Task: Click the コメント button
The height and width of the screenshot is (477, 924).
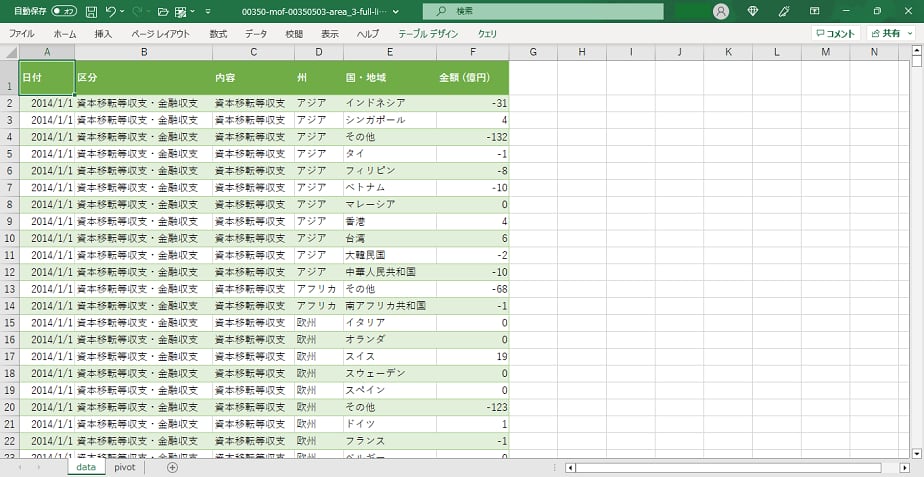Action: [834, 33]
